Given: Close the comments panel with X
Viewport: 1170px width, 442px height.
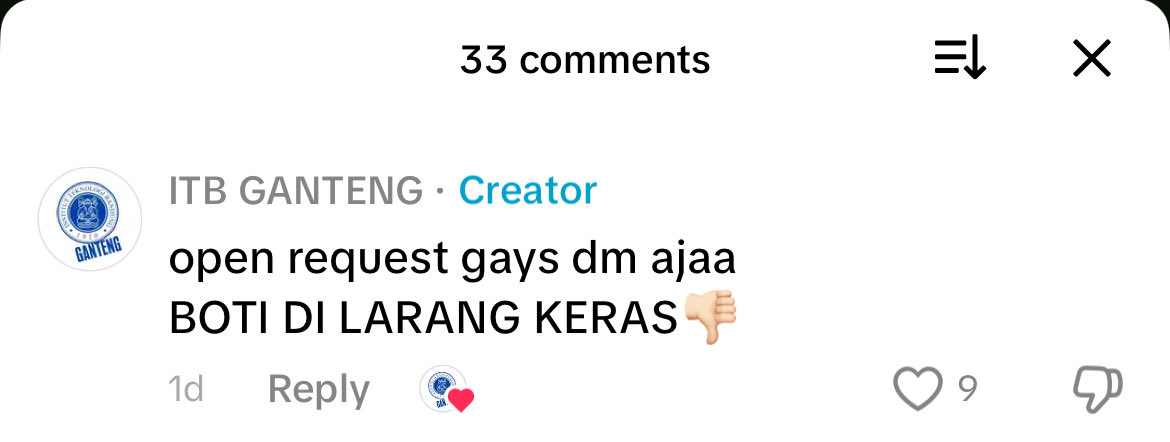Looking at the screenshot, I should (1092, 59).
